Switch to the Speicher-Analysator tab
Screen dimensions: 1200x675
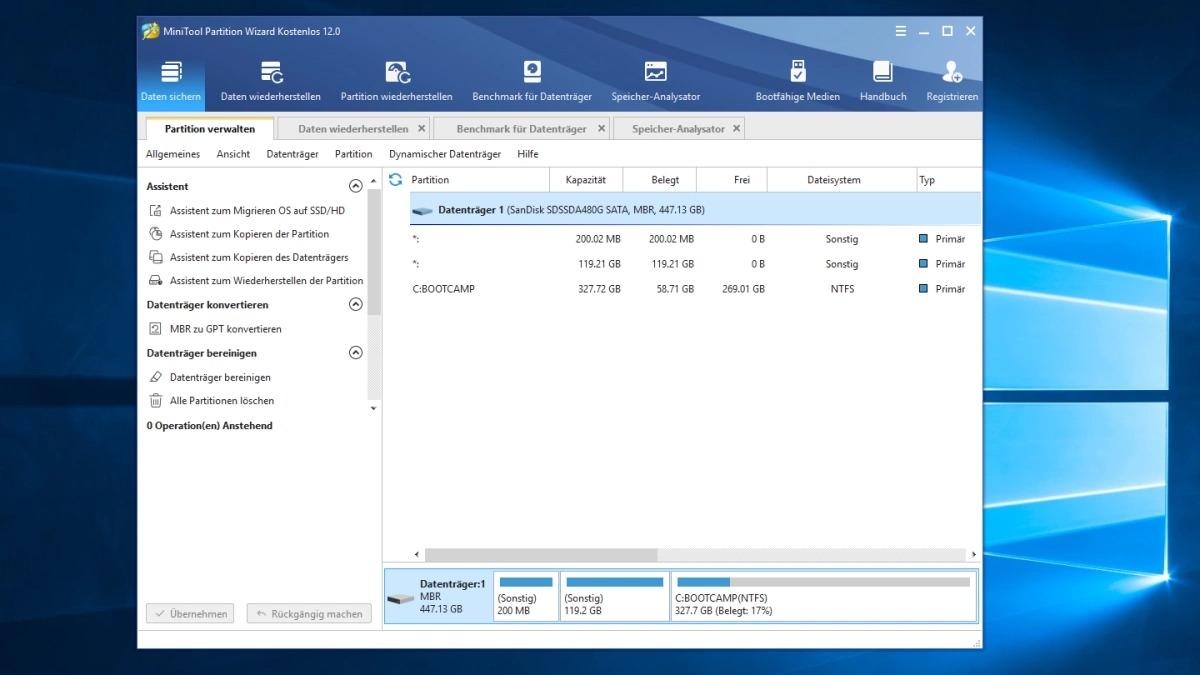click(679, 129)
